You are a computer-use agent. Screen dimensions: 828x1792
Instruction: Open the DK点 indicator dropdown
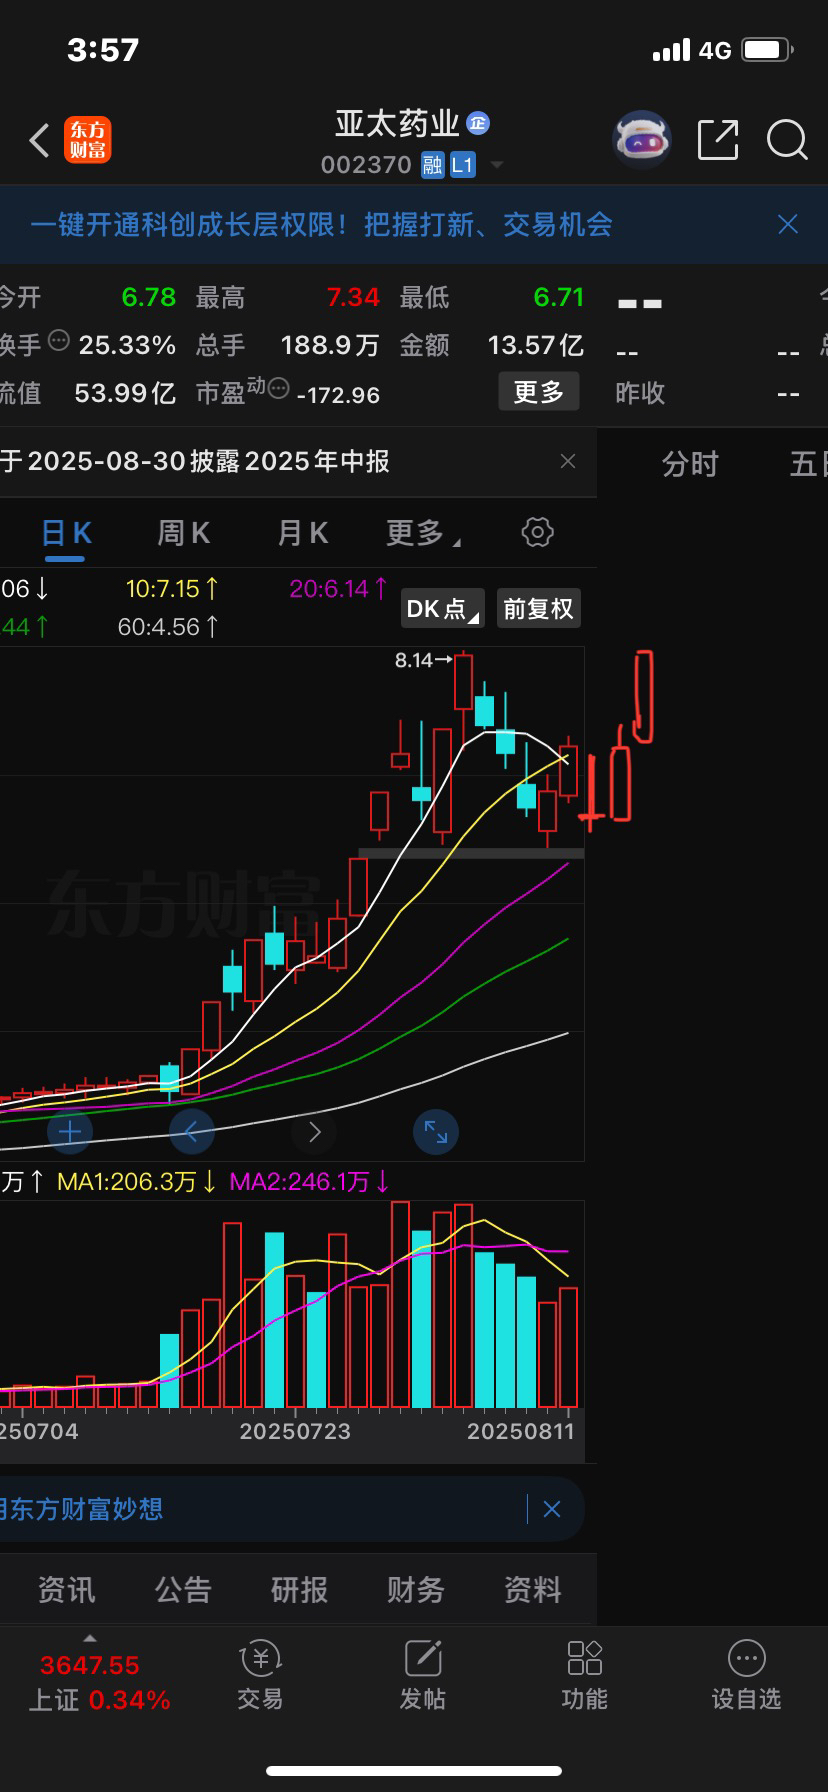[x=443, y=609]
